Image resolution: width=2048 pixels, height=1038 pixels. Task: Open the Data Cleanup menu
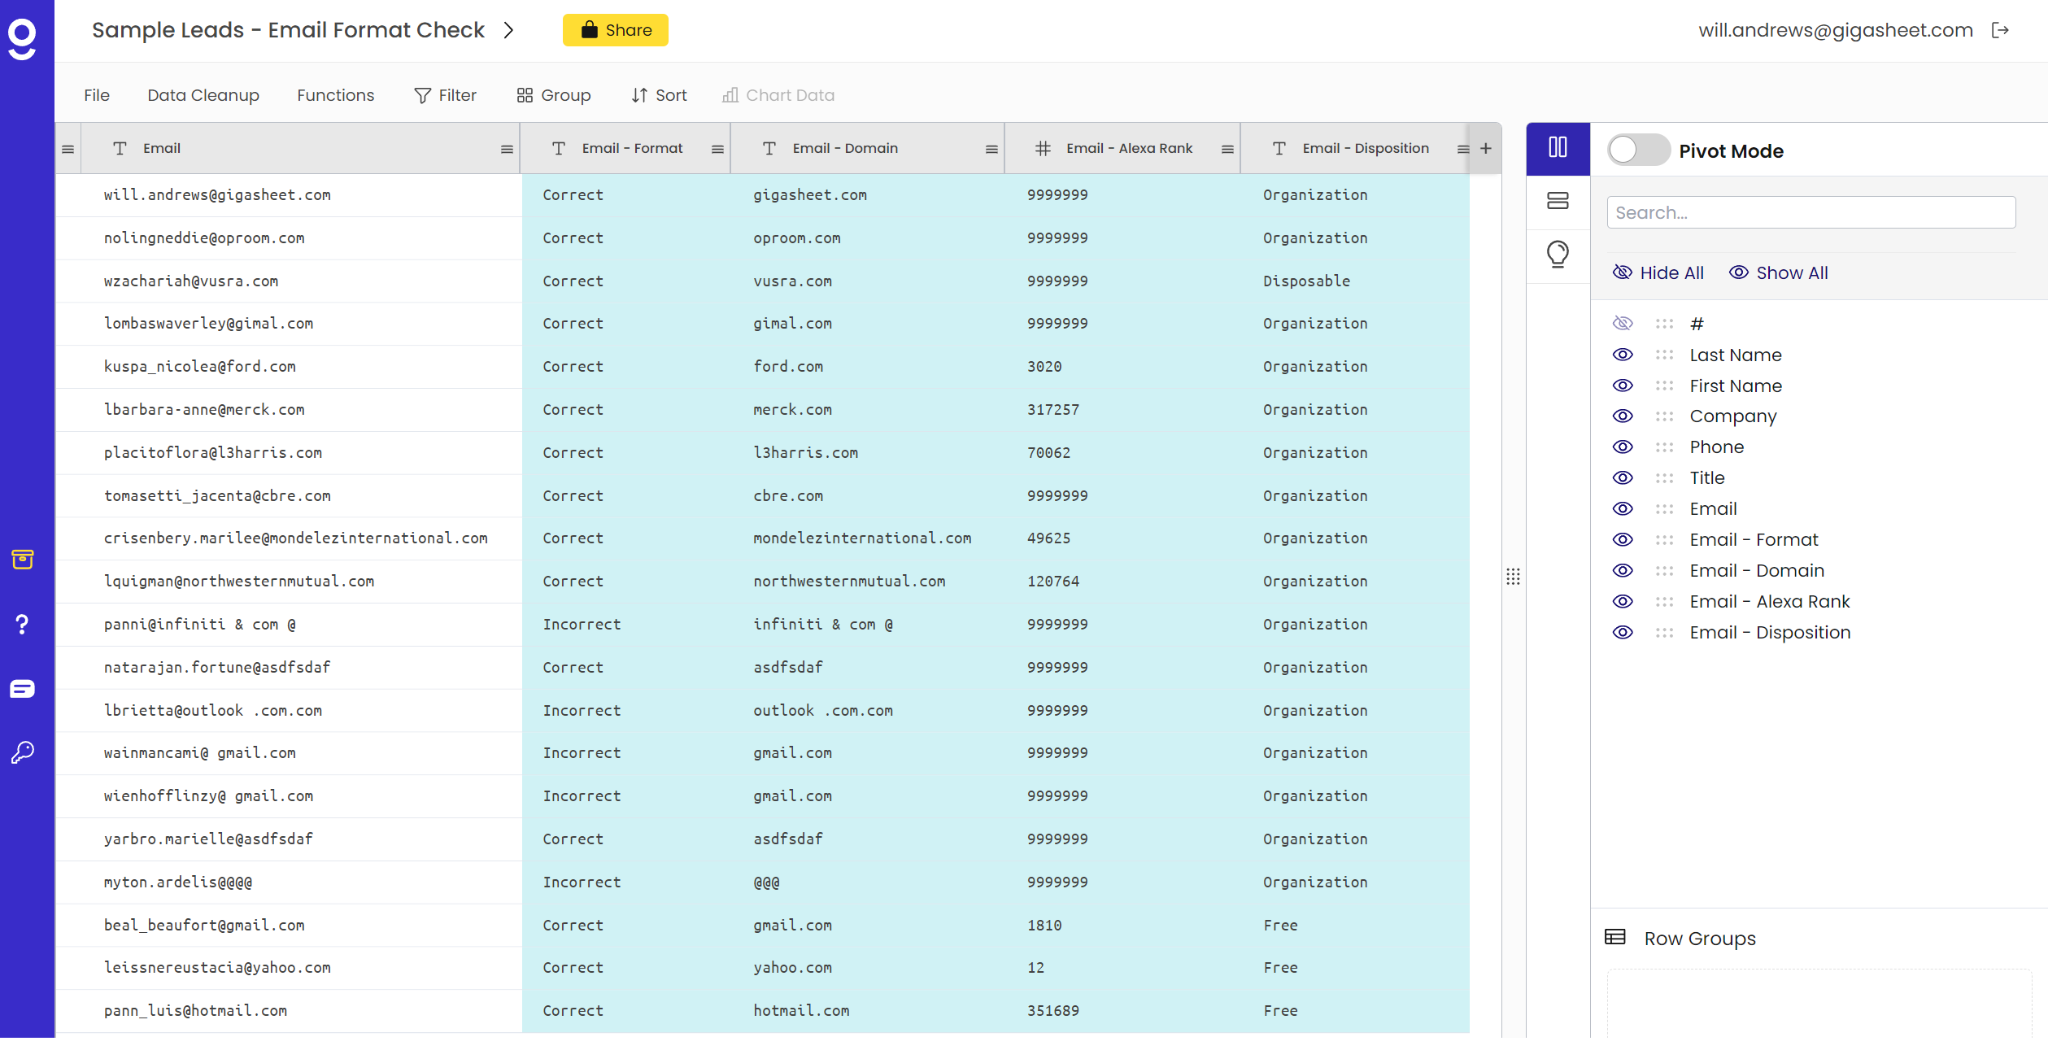click(203, 95)
